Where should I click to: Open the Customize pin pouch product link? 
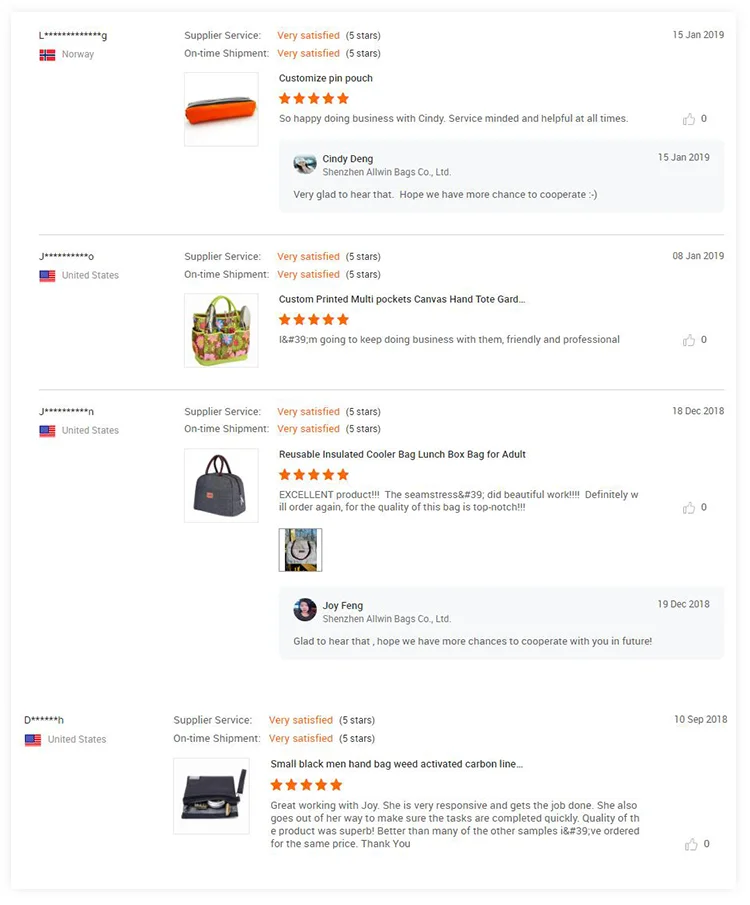point(326,78)
